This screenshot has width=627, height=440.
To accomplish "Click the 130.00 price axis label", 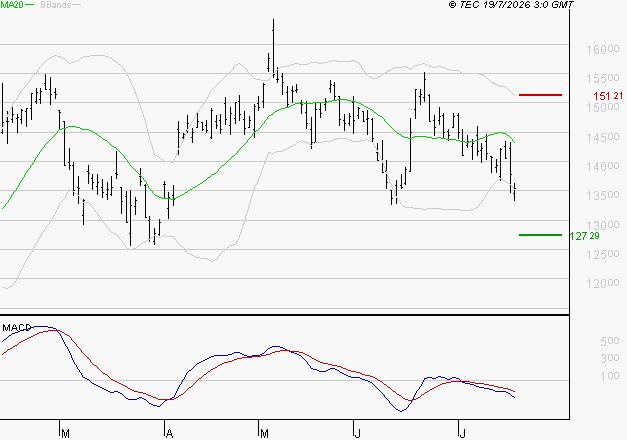I will (603, 225).
